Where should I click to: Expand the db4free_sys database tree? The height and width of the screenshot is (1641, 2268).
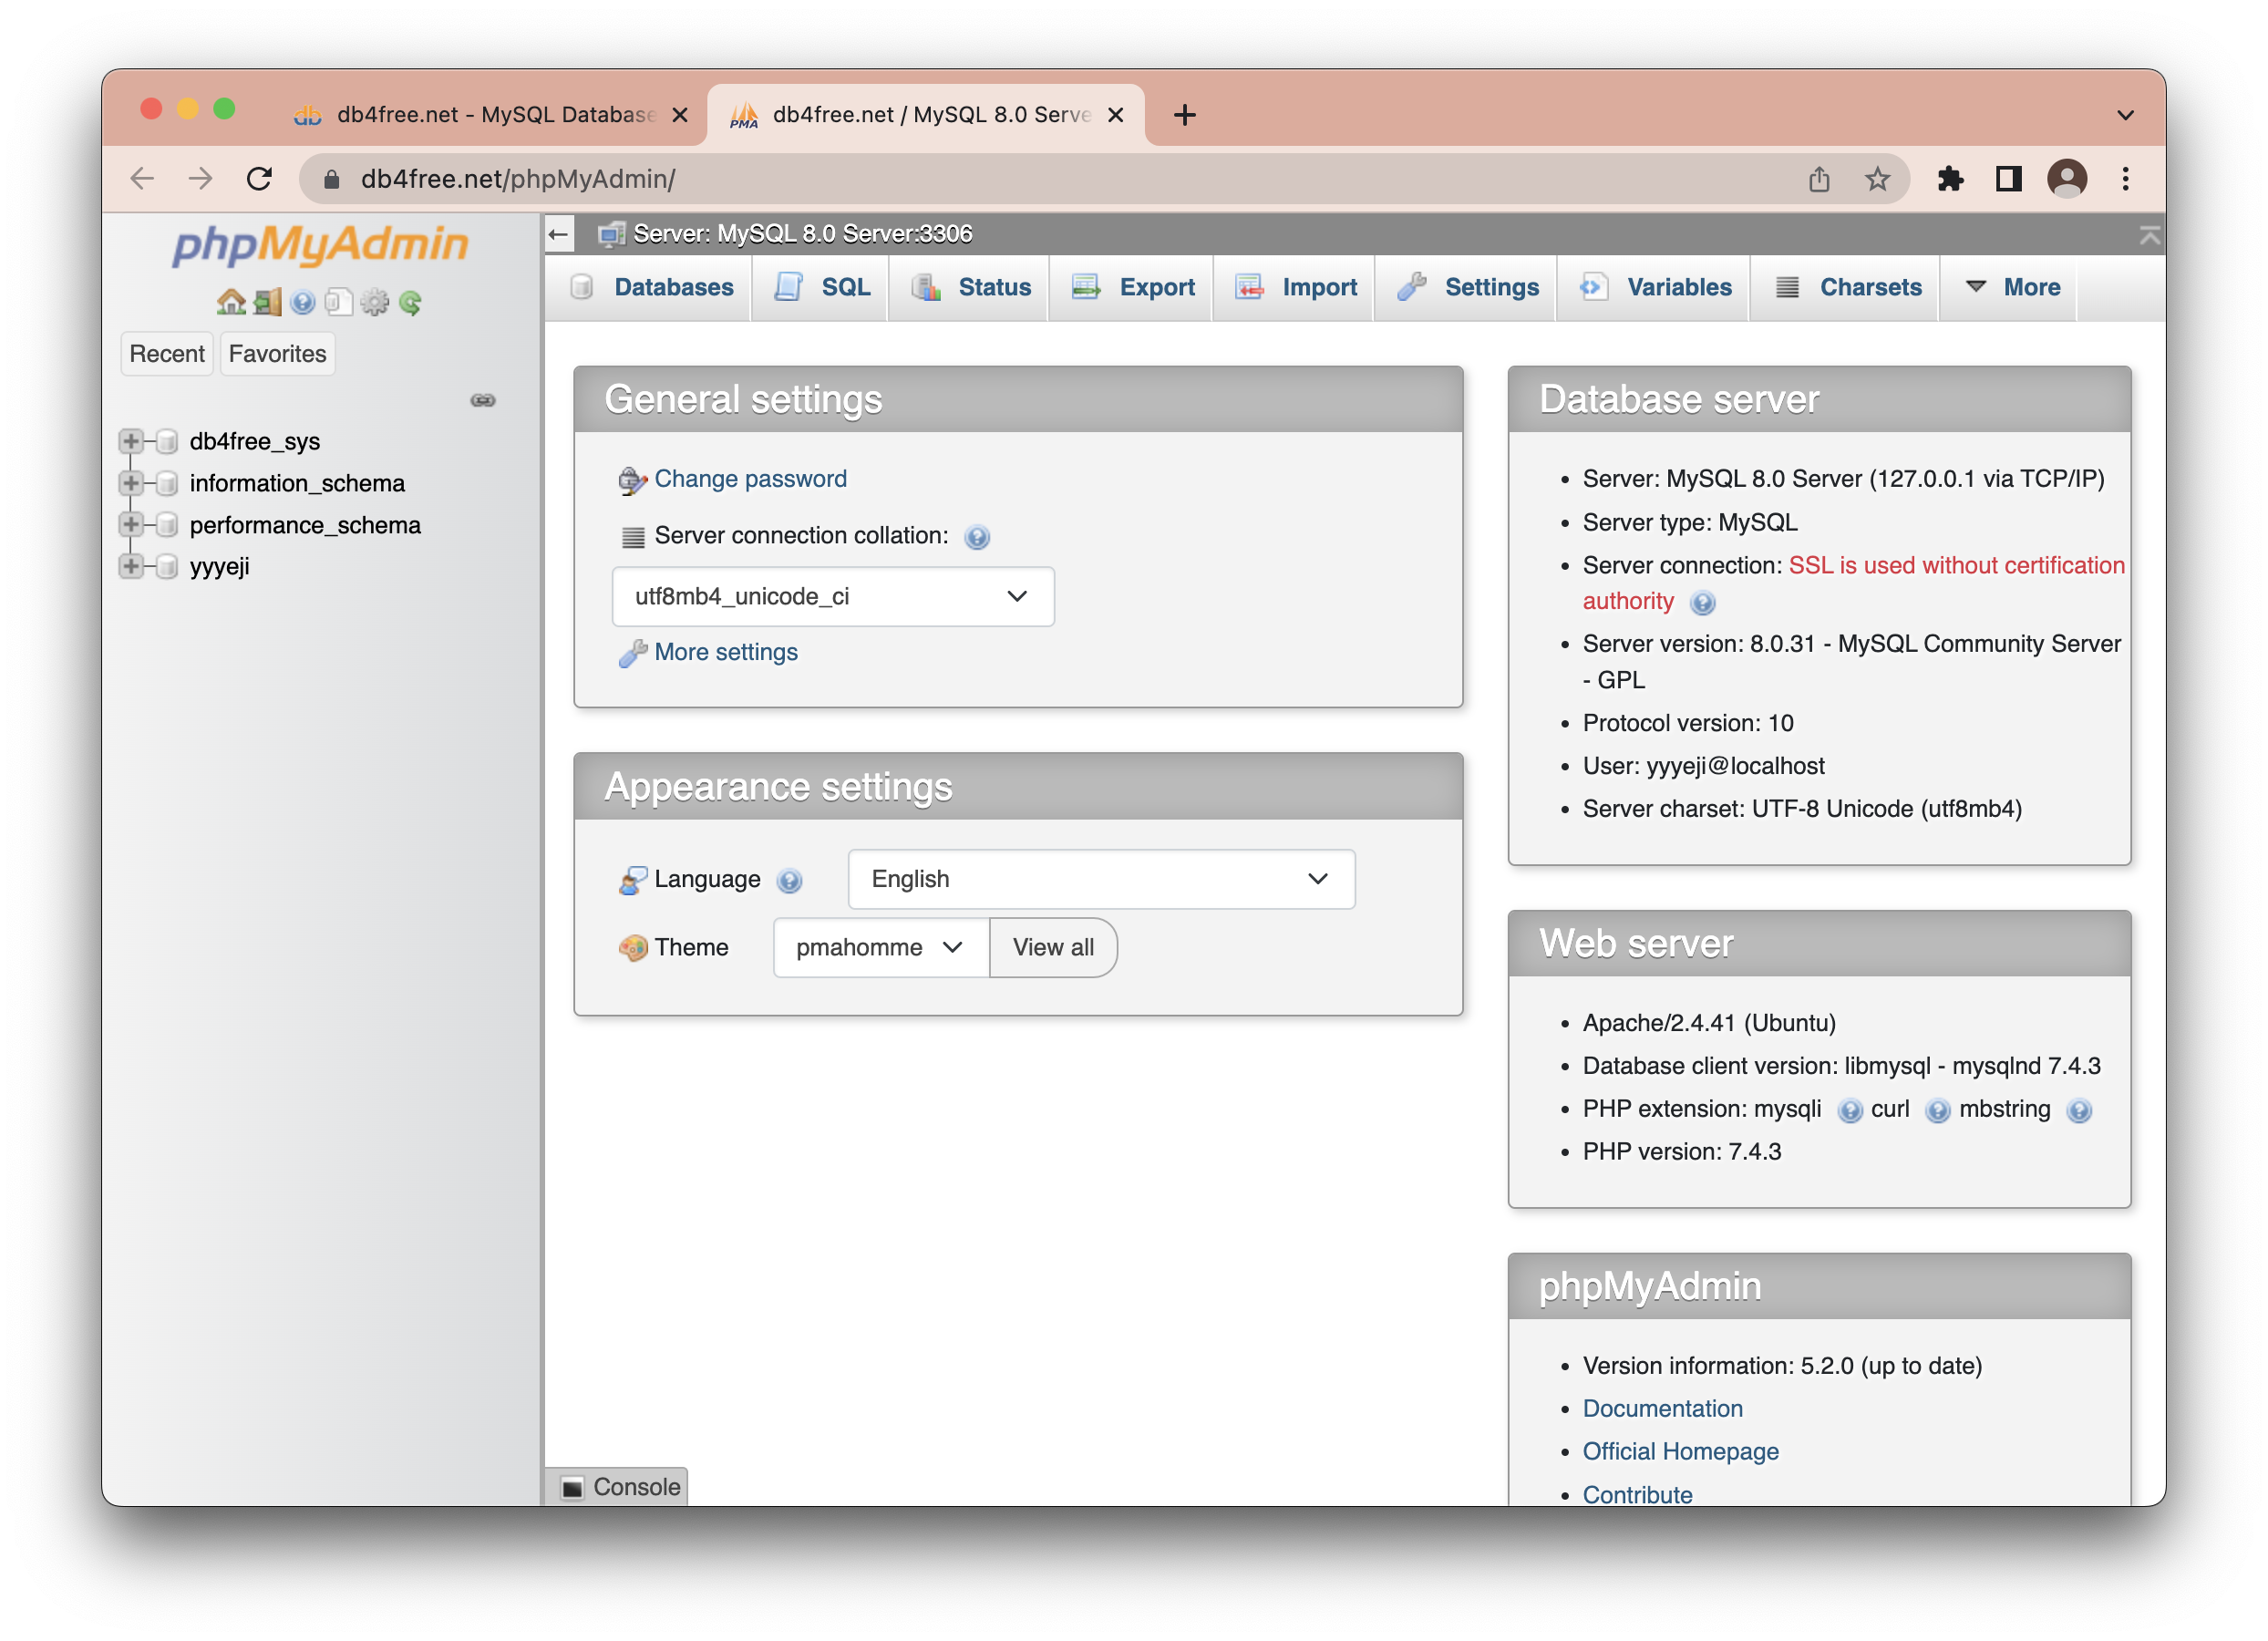point(131,441)
